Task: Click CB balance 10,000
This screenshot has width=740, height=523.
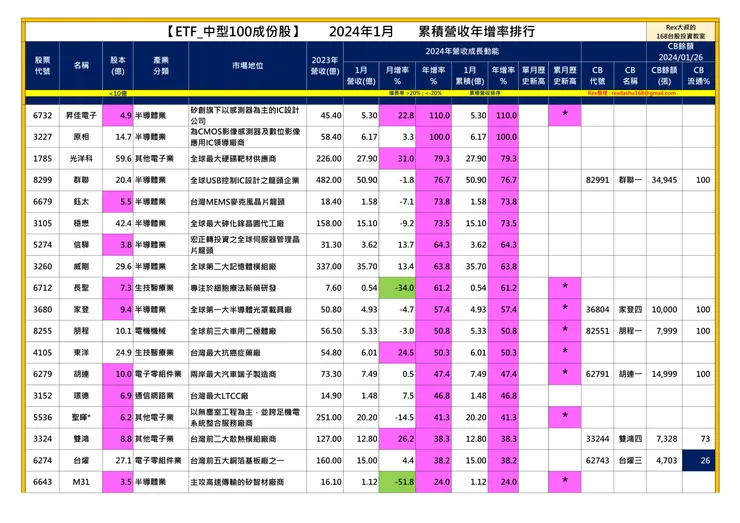Action: [x=664, y=310]
